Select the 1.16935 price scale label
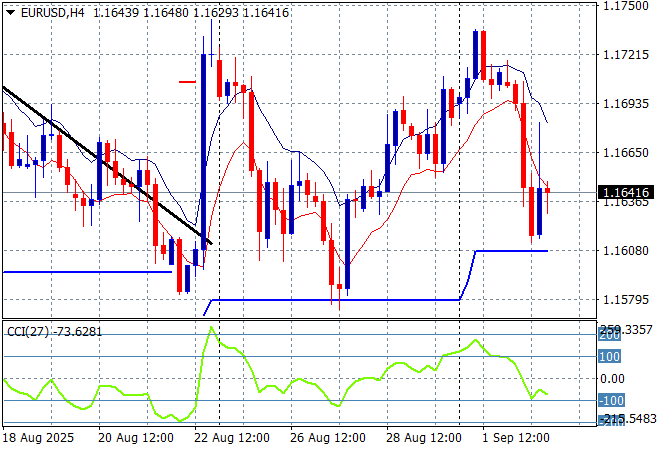 tap(625, 104)
